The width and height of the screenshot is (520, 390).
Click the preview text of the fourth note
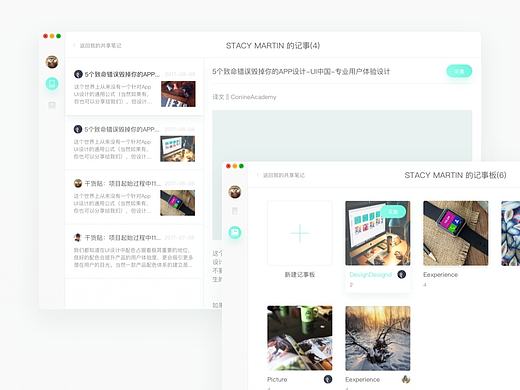coord(133,257)
